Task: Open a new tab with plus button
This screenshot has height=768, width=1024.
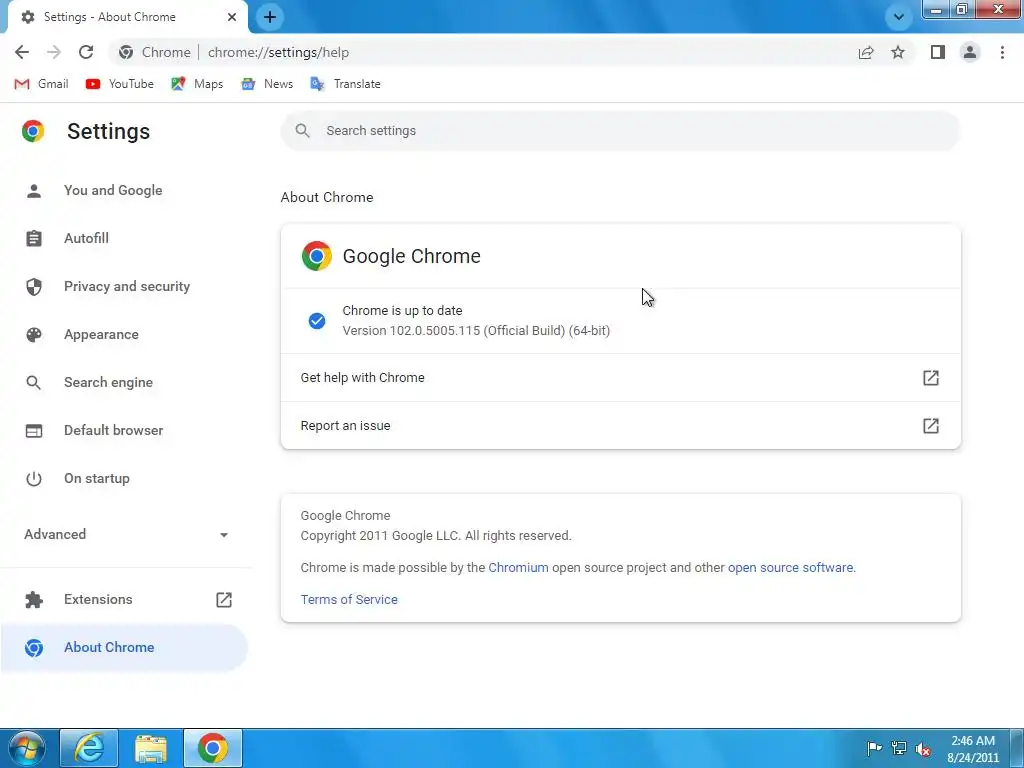Action: click(270, 17)
